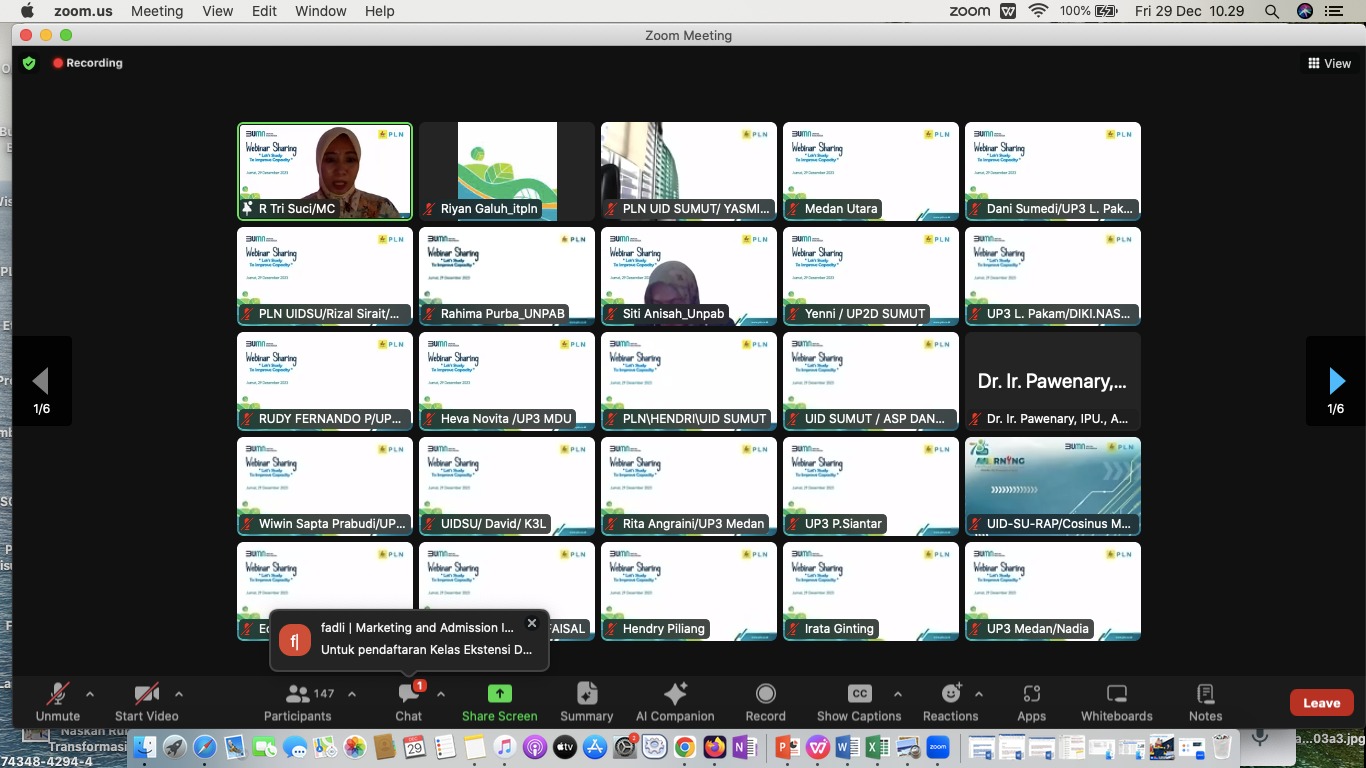Open the Window menu

[320, 11]
